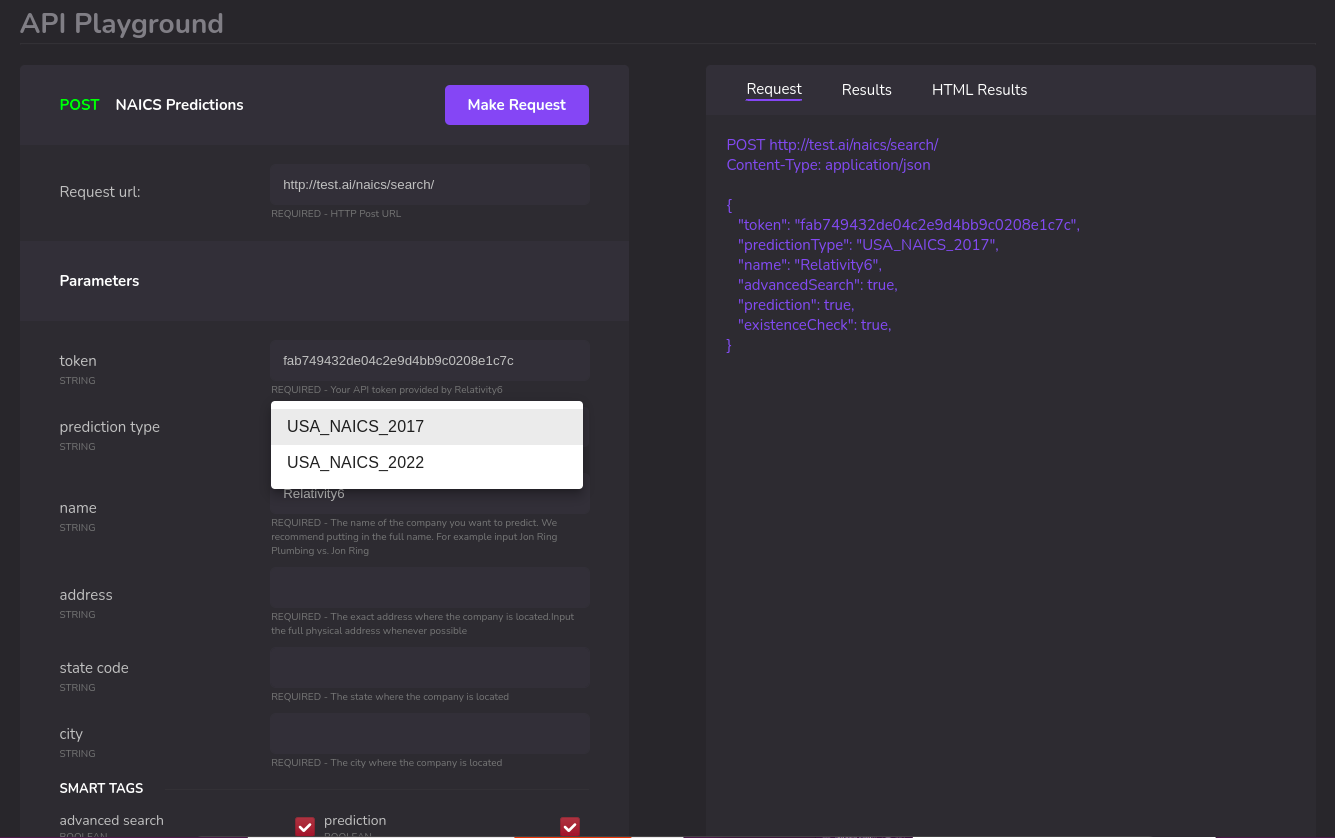Click into the token input field
1335x838 pixels.
click(x=430, y=360)
